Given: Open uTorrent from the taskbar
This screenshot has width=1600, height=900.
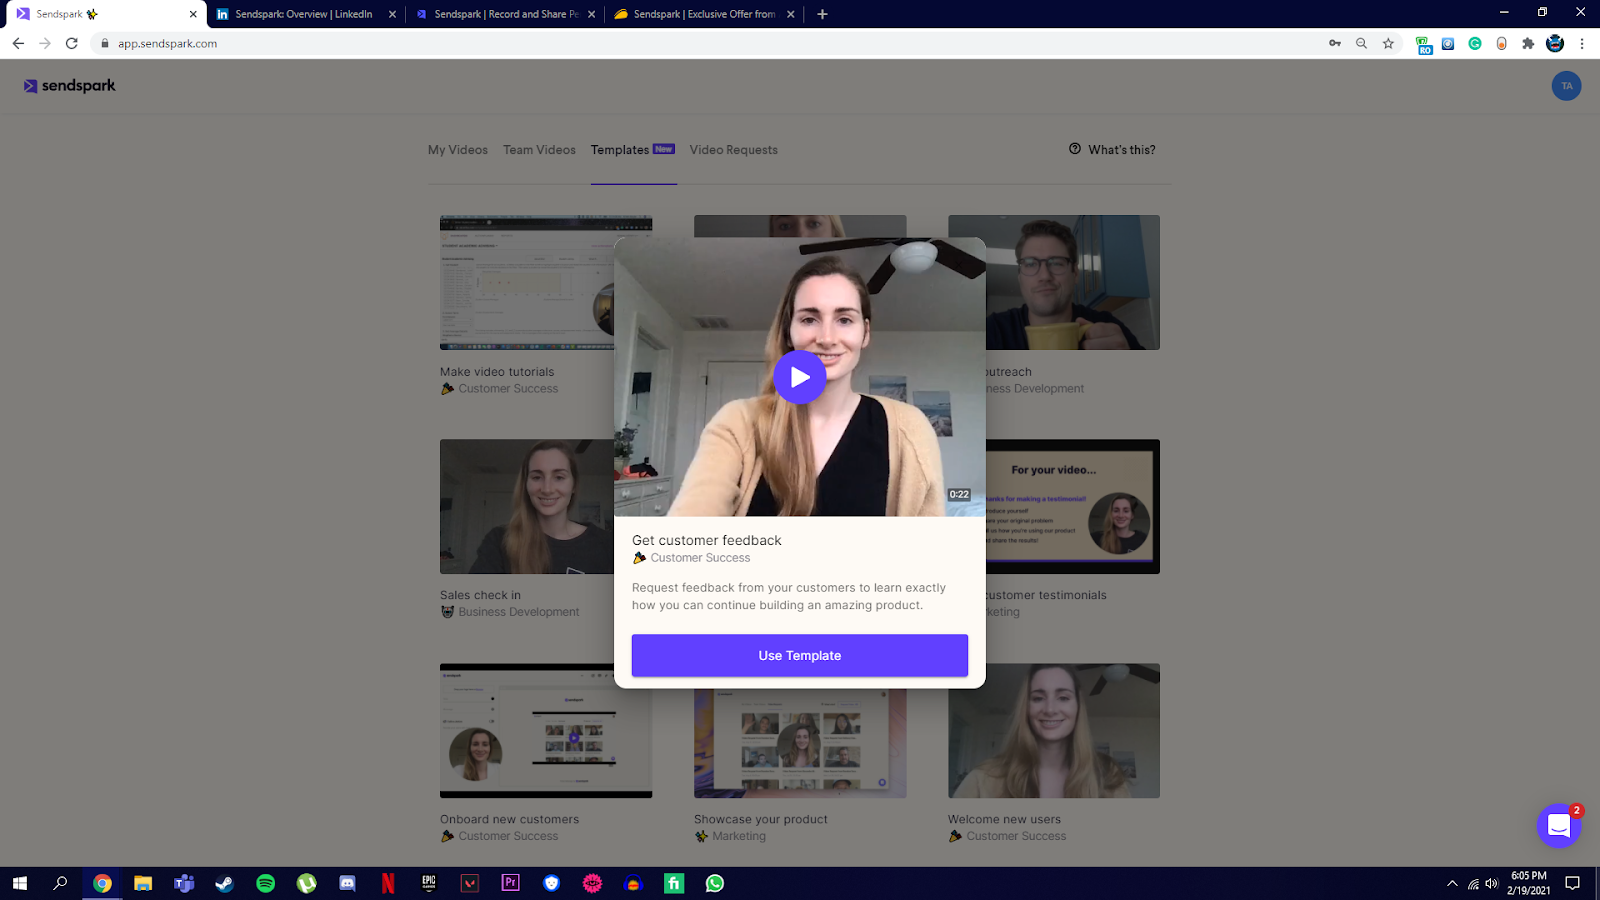Looking at the screenshot, I should coord(306,883).
